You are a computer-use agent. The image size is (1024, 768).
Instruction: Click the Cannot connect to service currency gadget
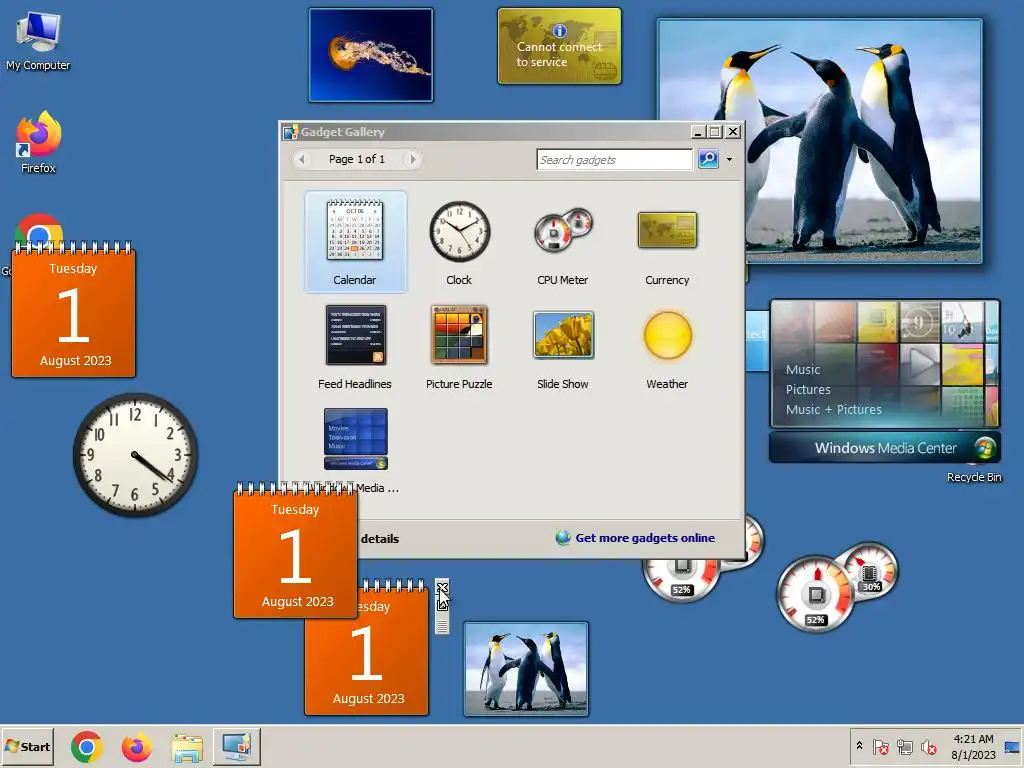[x=560, y=46]
